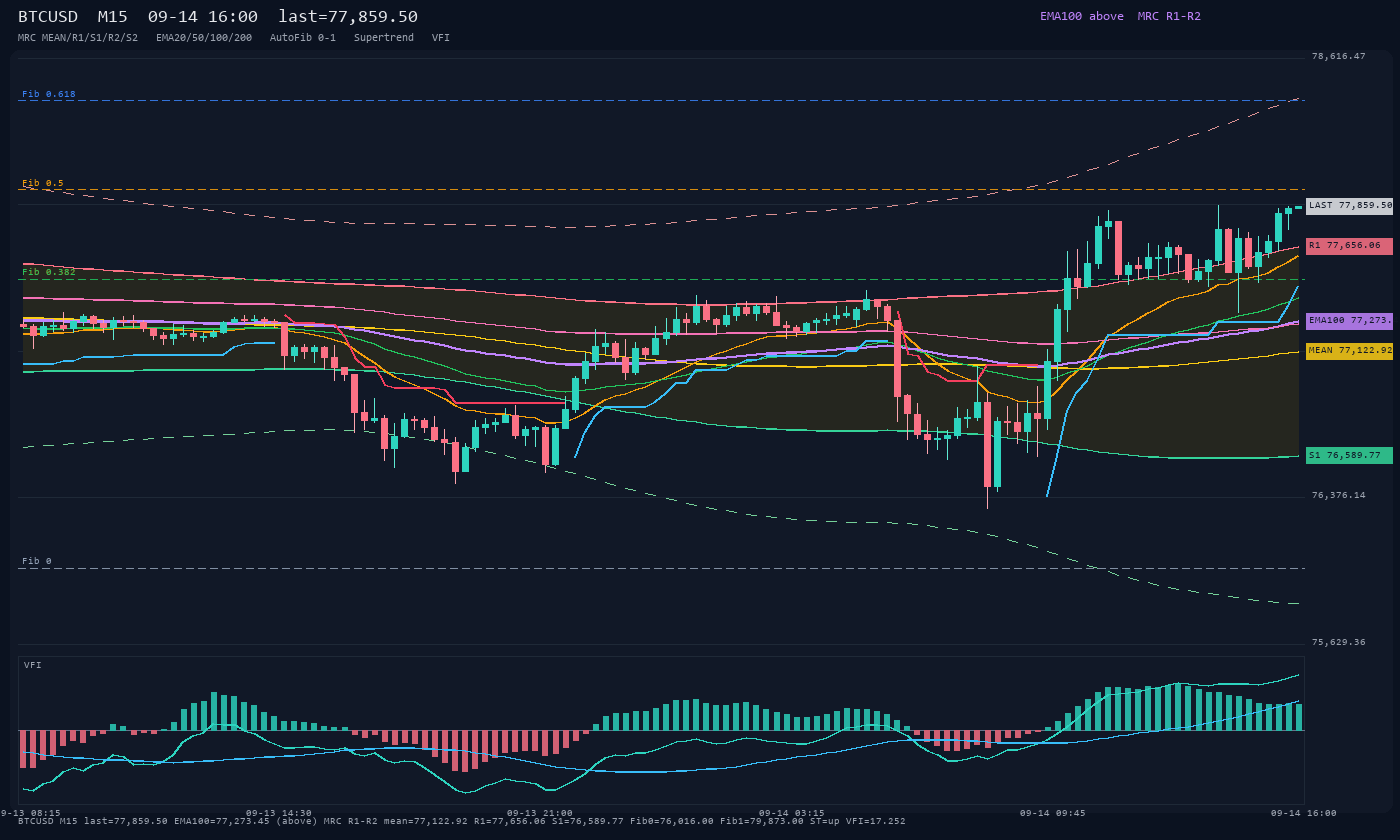
Task: Click the yellow MEAN 77,122.92 price tag
Action: tap(1349, 351)
